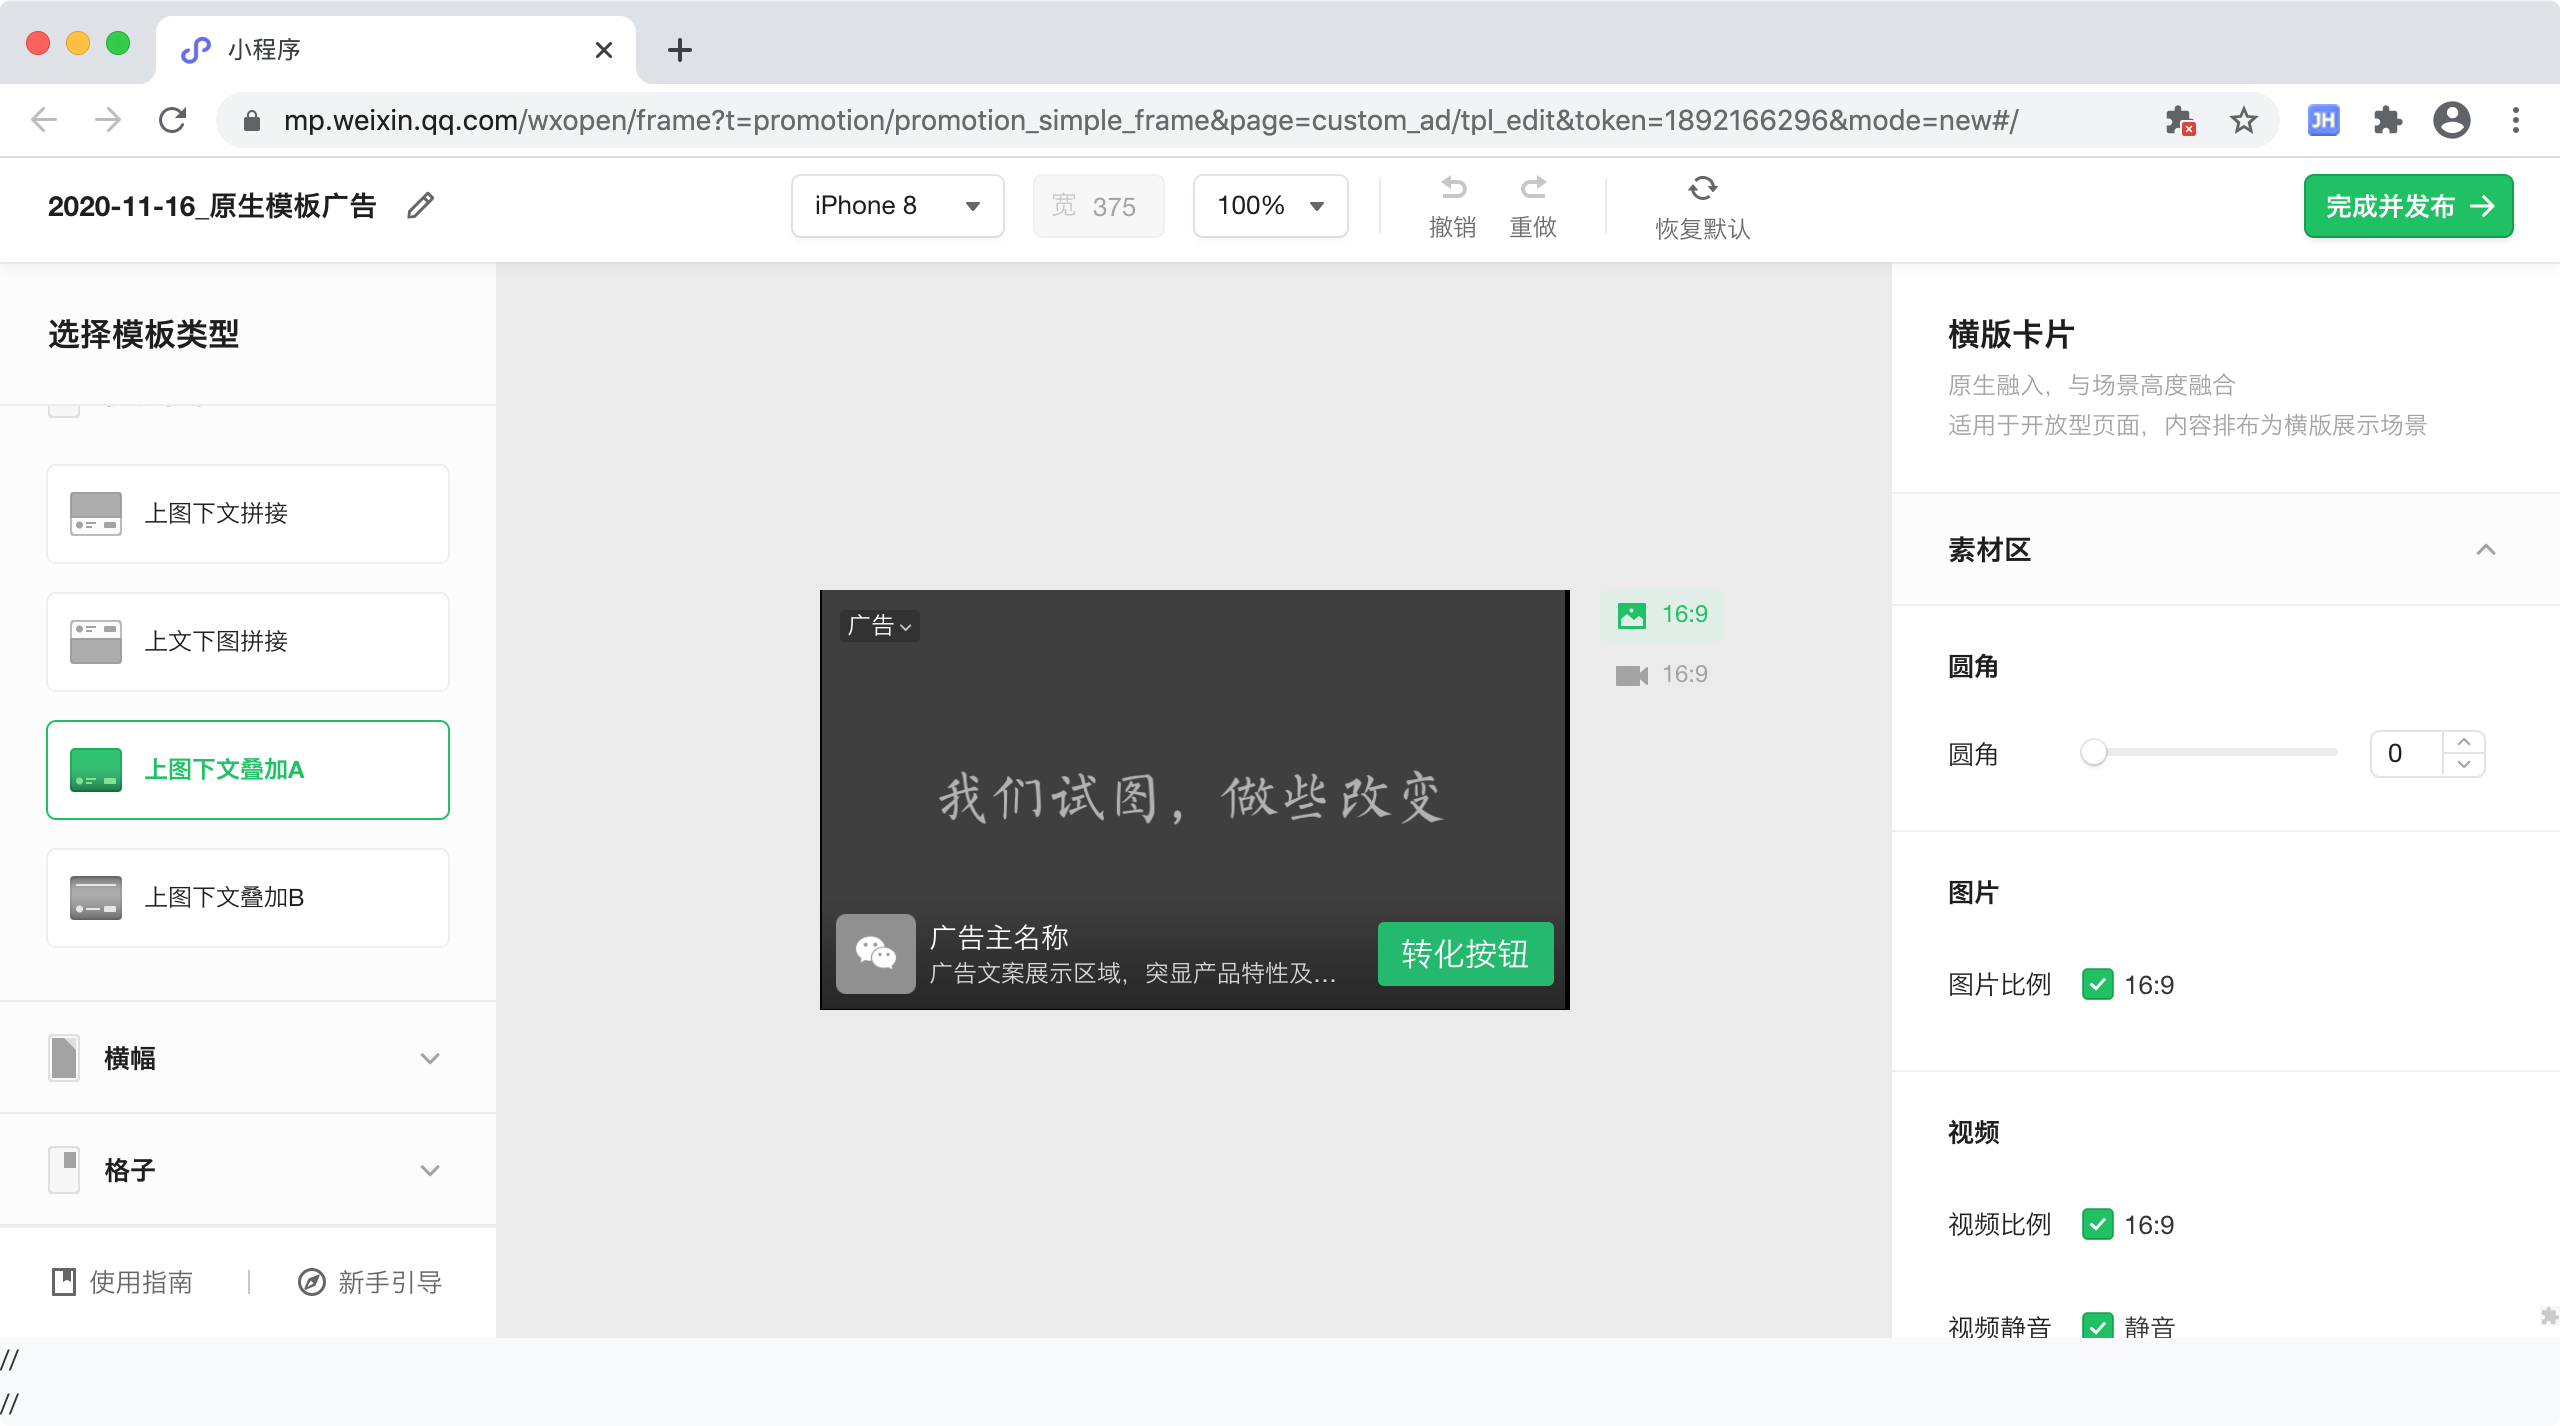
Task: Select the 16:9 video camera icon
Action: (x=1632, y=675)
